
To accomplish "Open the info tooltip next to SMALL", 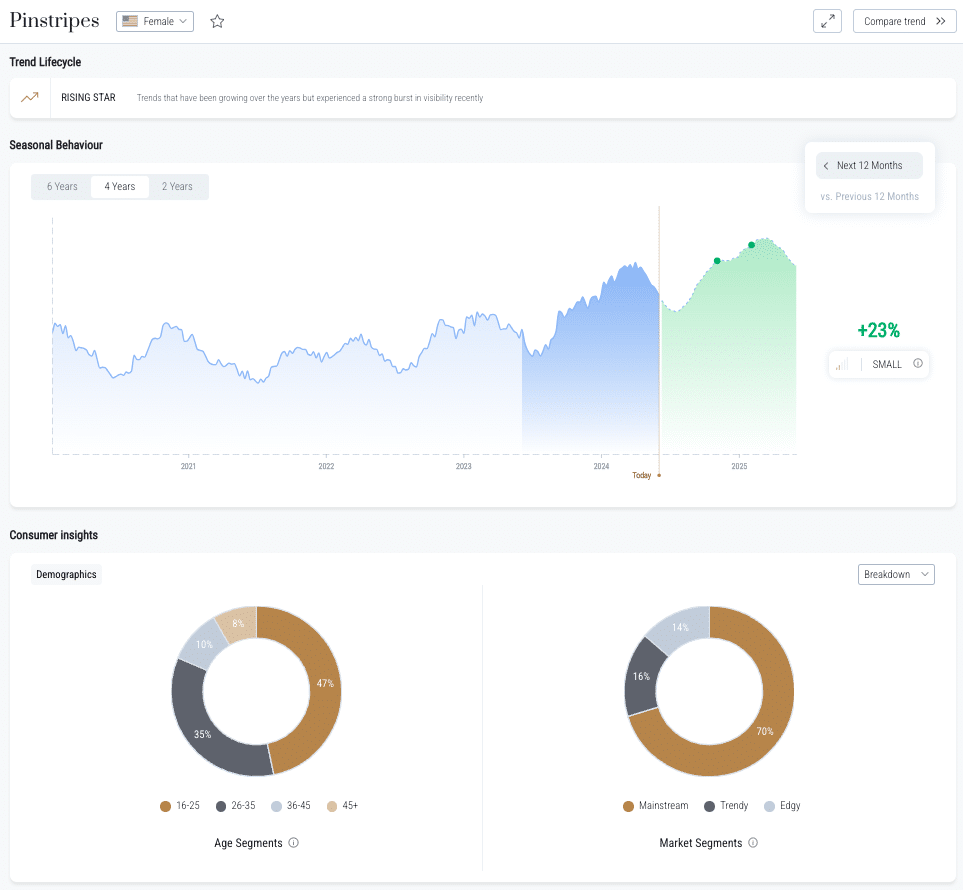I will pos(916,364).
